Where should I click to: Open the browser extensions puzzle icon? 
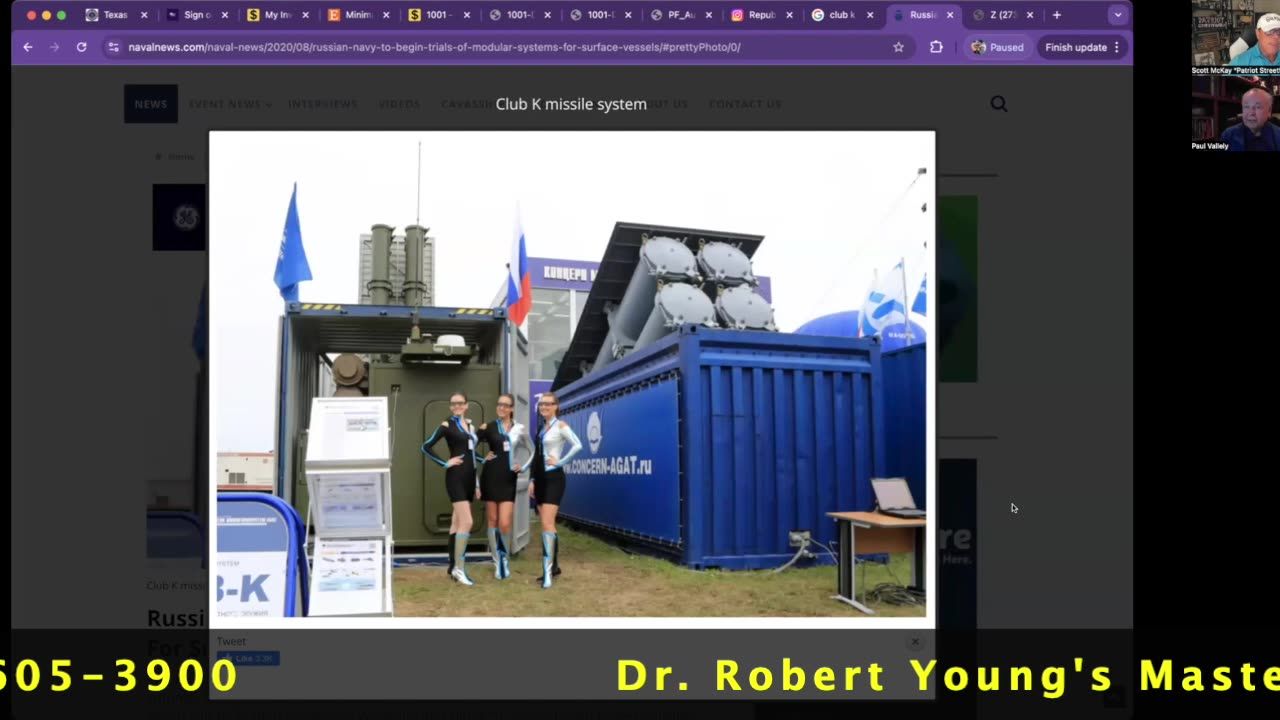pos(936,47)
